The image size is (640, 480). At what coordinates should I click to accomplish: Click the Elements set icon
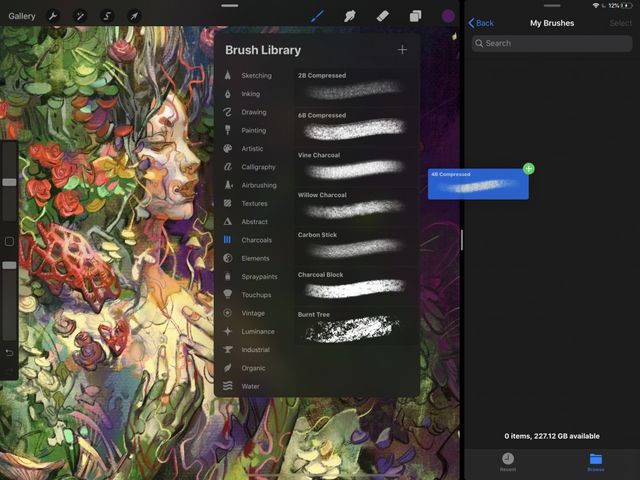[228, 258]
